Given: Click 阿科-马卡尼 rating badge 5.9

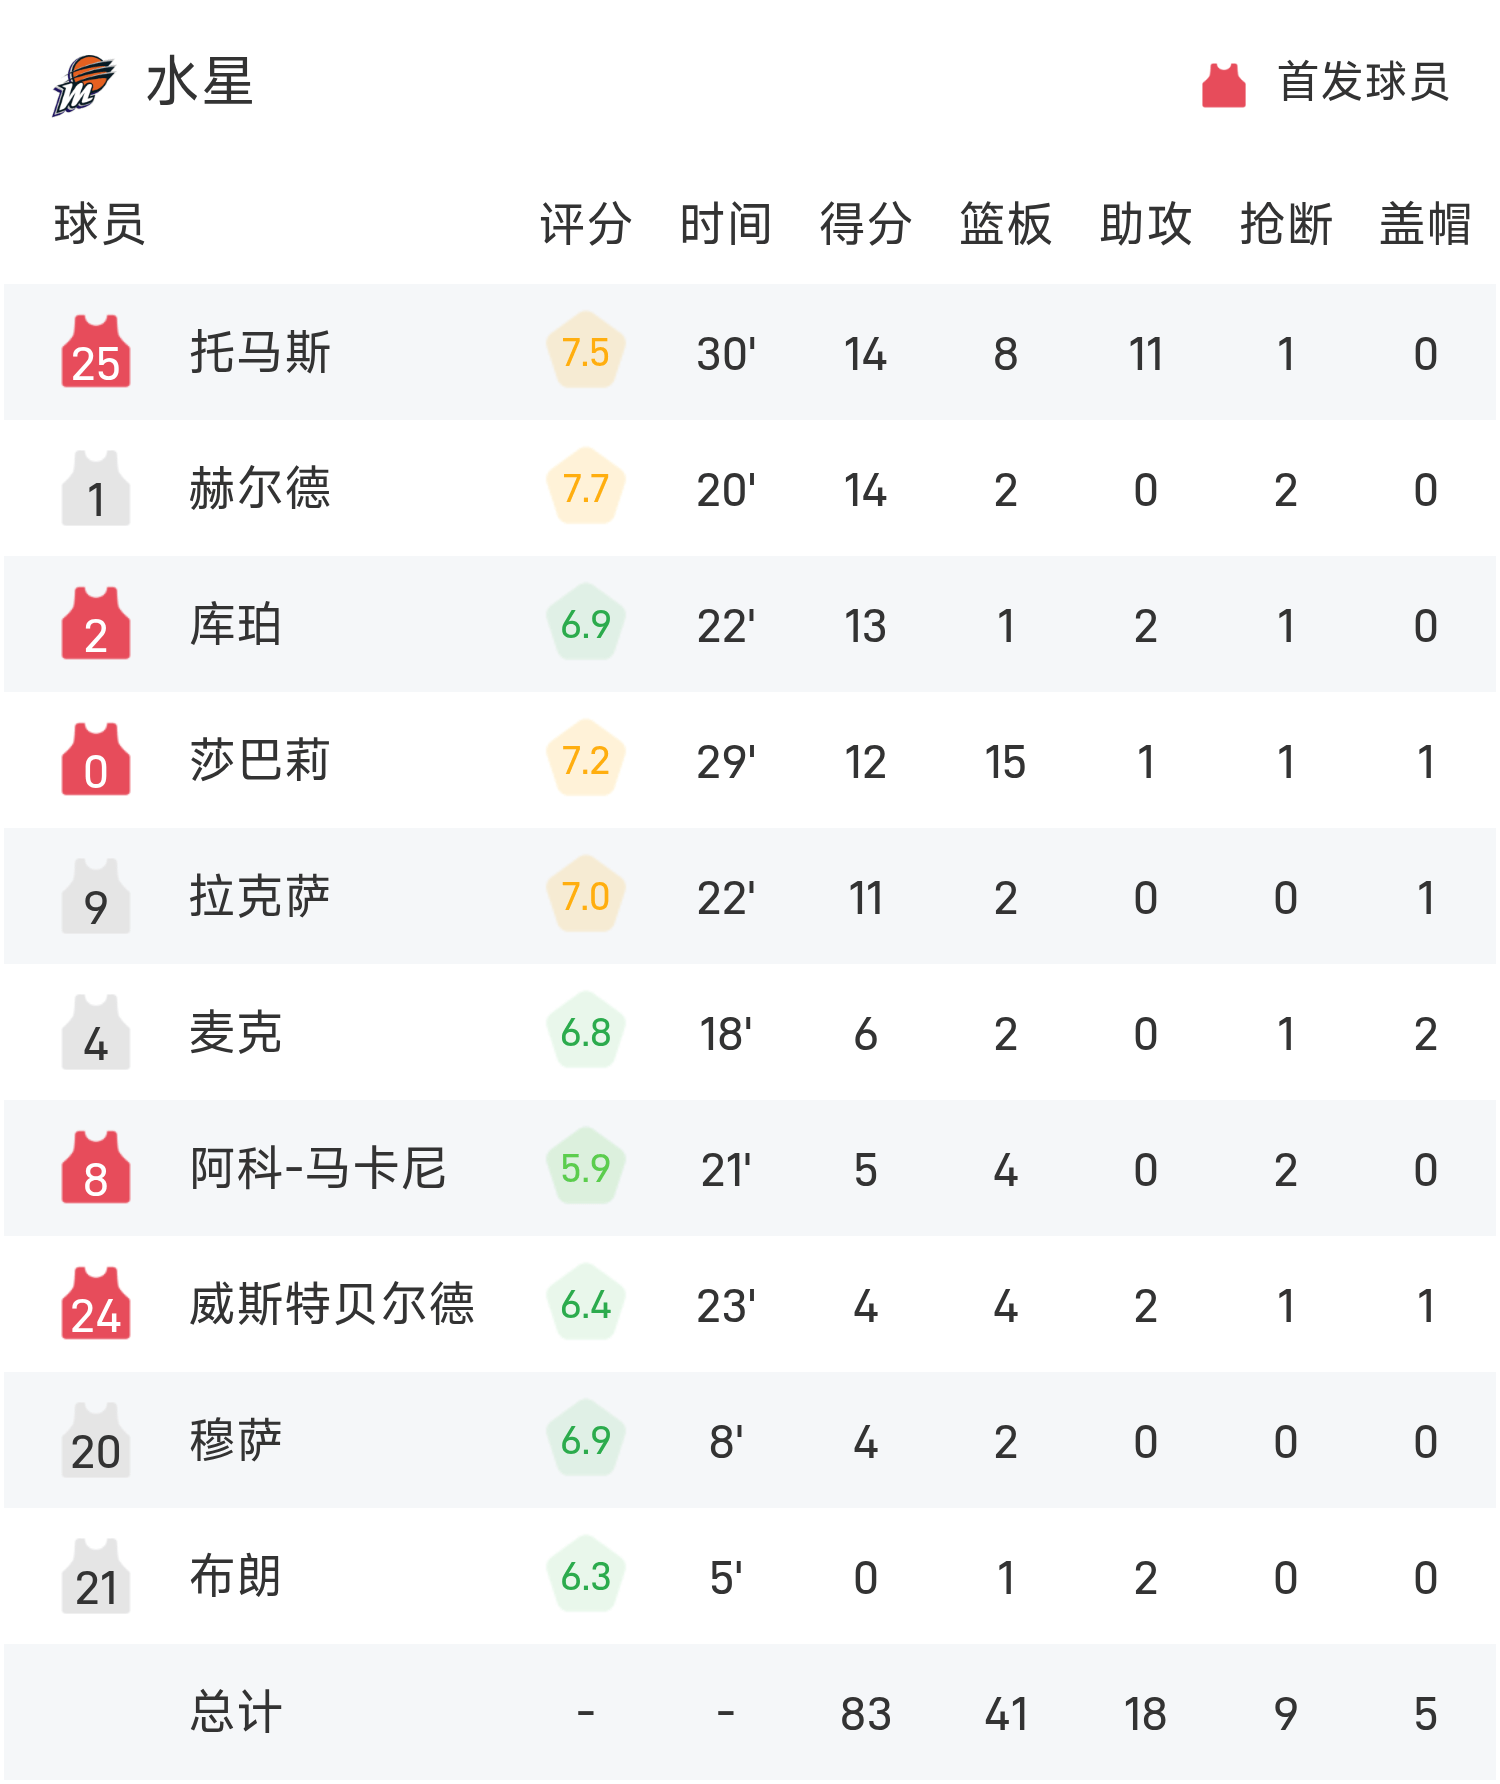Looking at the screenshot, I should [586, 1168].
